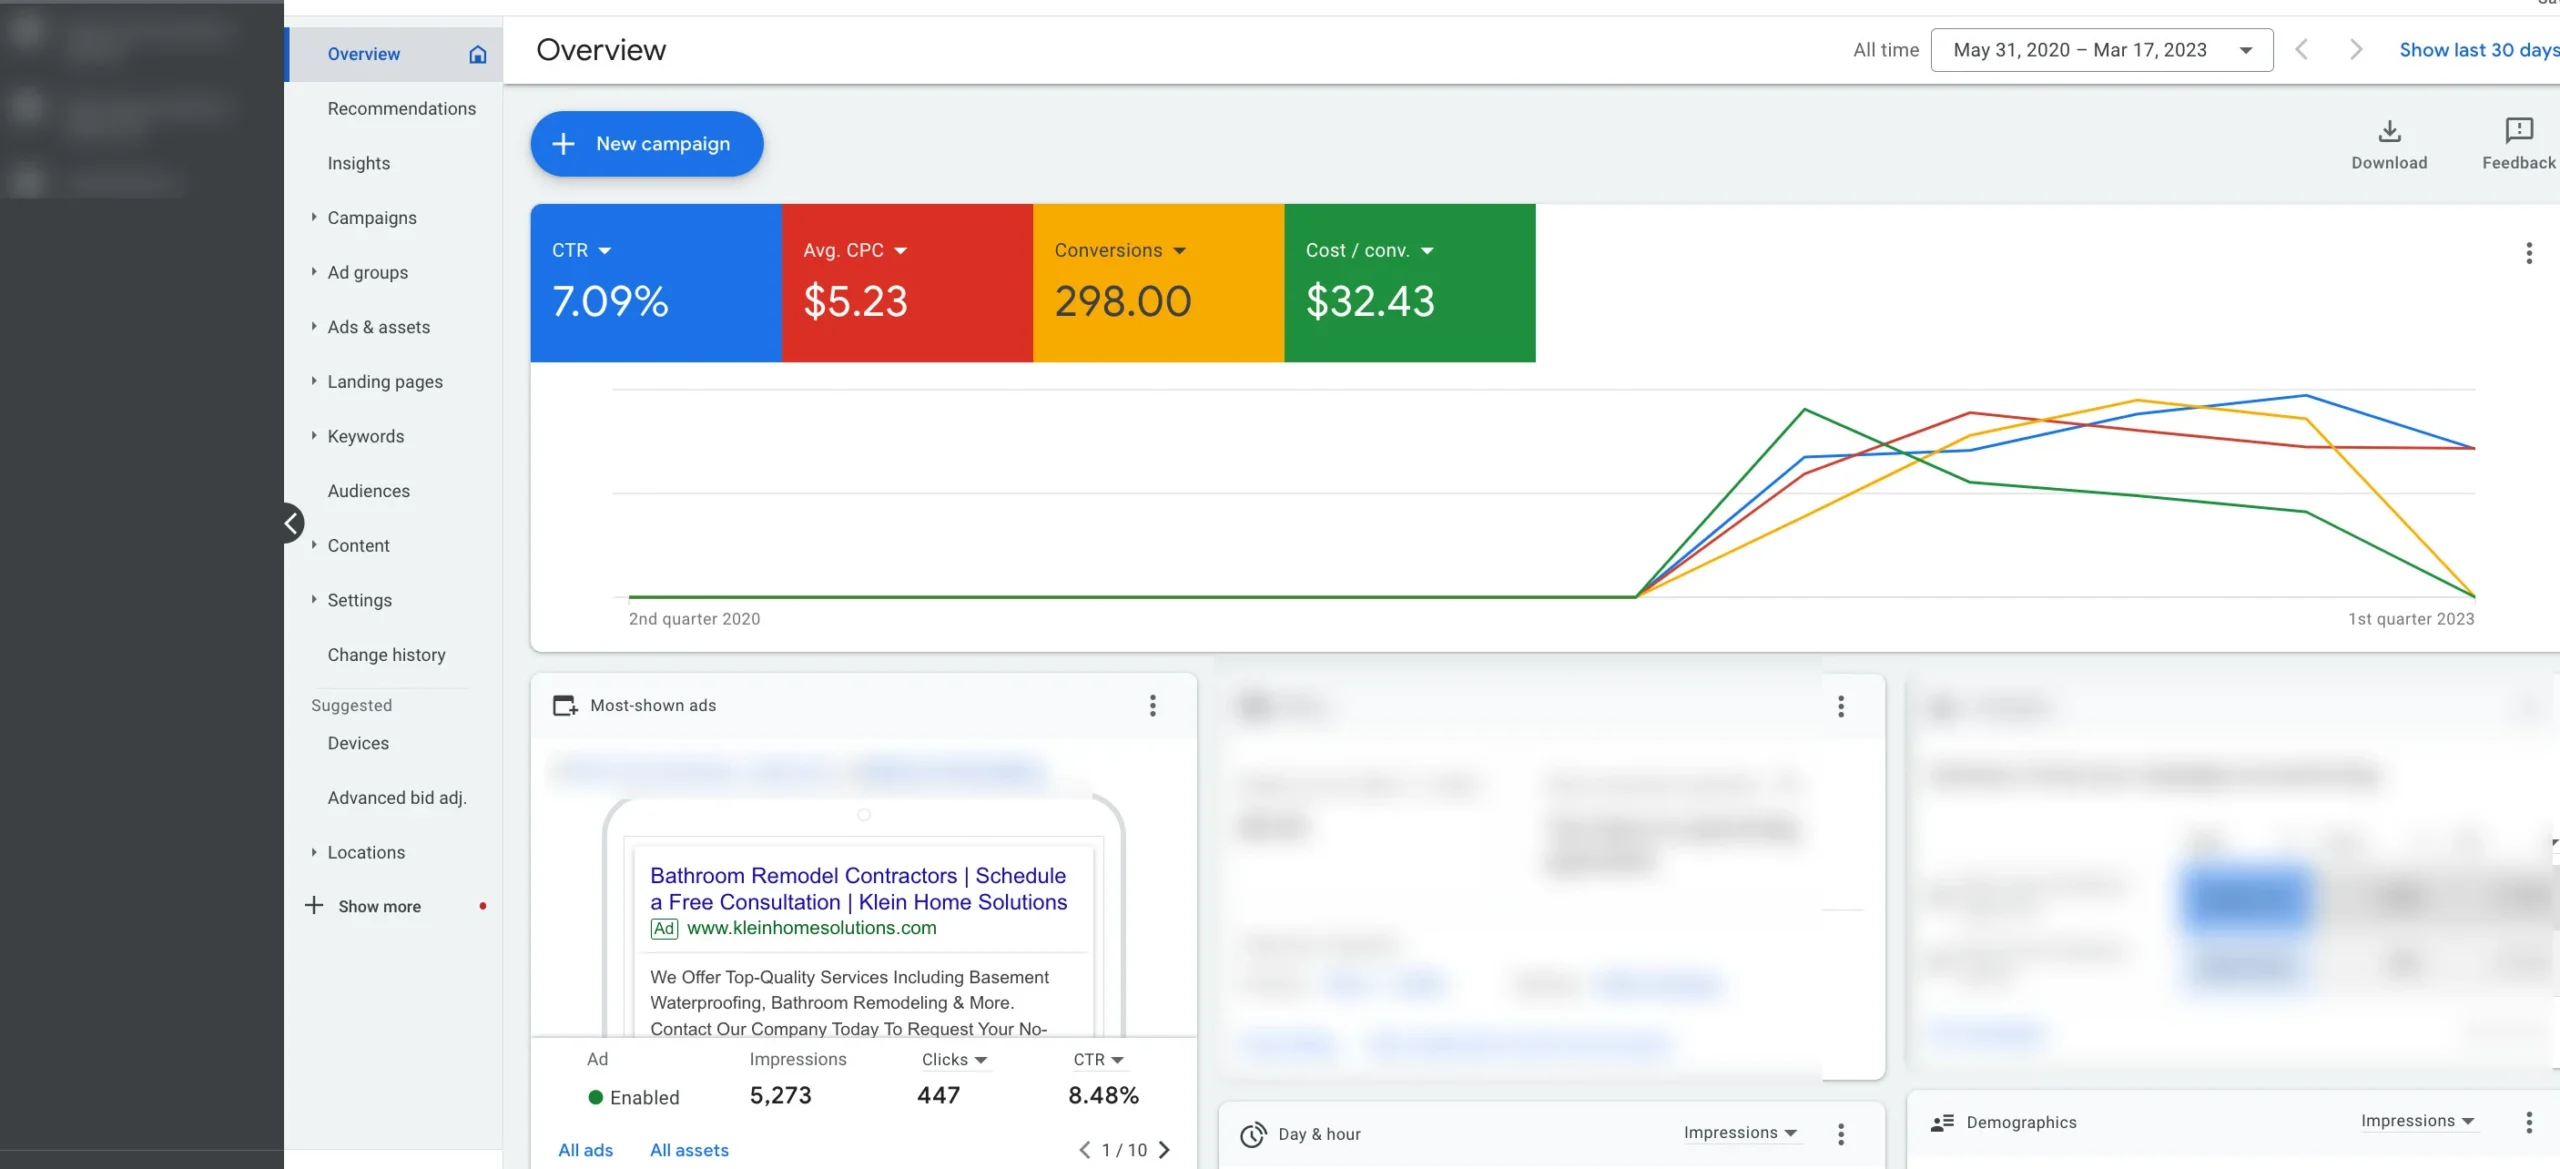The image size is (2560, 1169).
Task: Click the plus icon on New campaign
Action: click(563, 144)
